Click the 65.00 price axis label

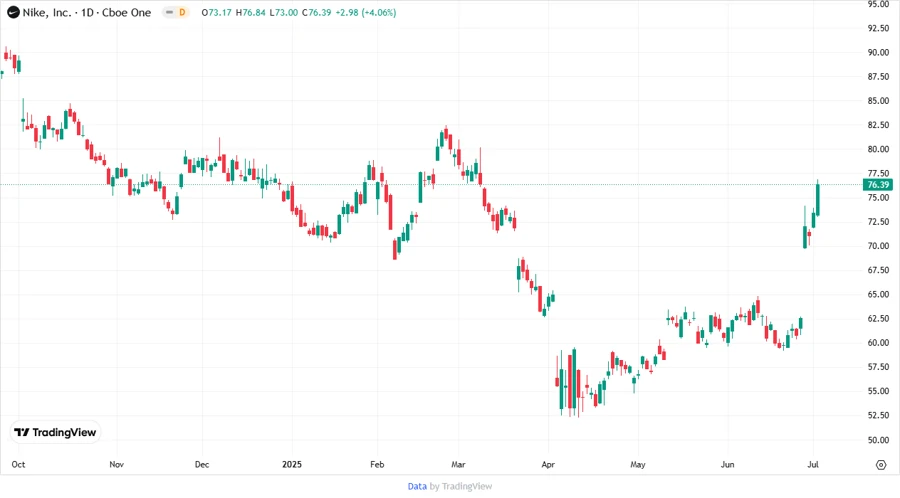[x=878, y=294]
